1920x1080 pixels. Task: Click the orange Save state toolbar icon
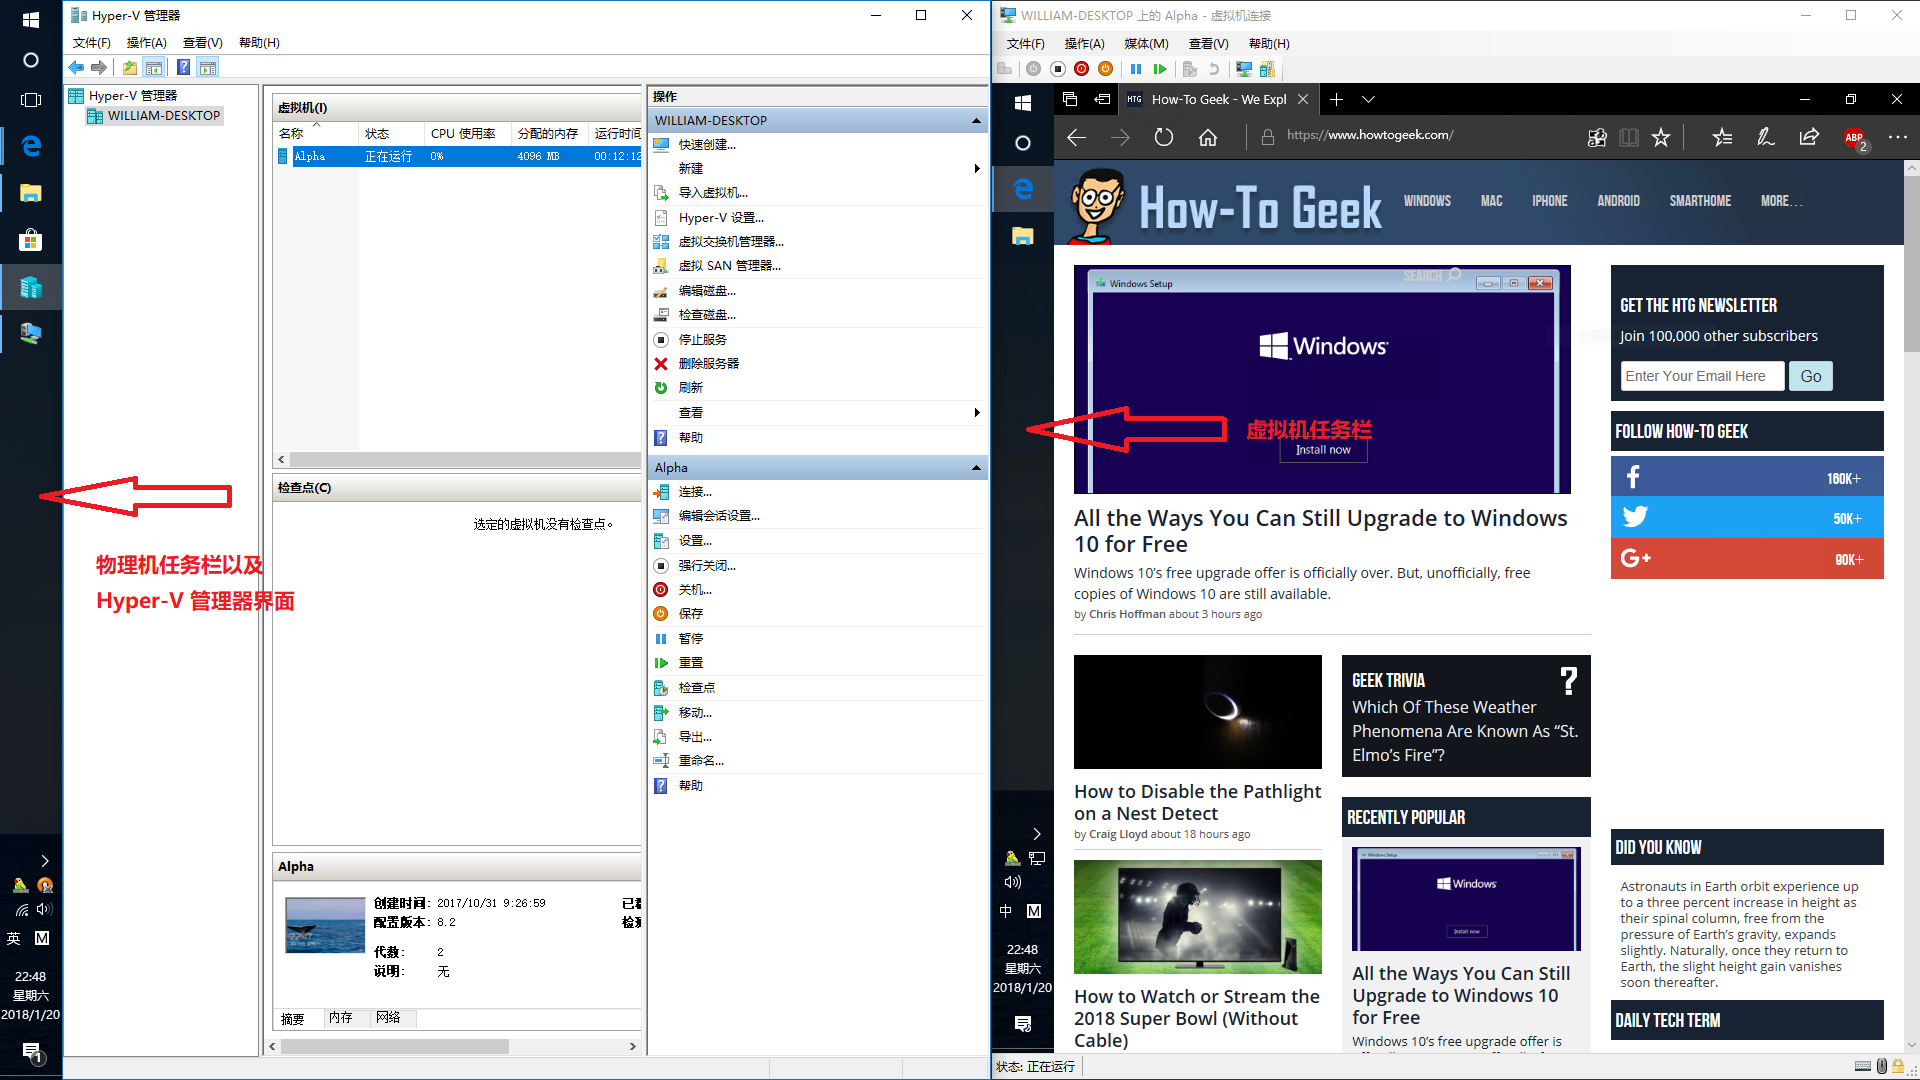pyautogui.click(x=1105, y=69)
